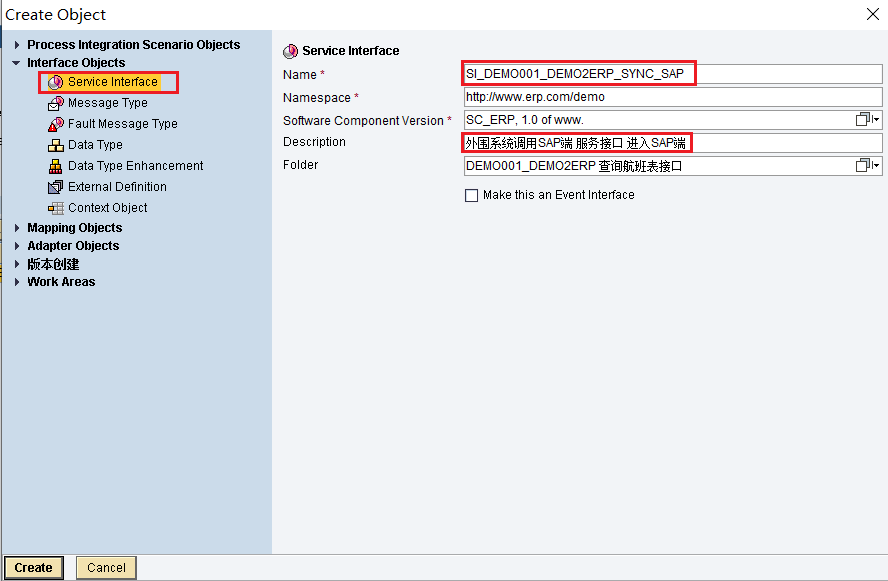The image size is (888, 581).
Task: Collapse the Interface Objects node
Action: tap(16, 63)
